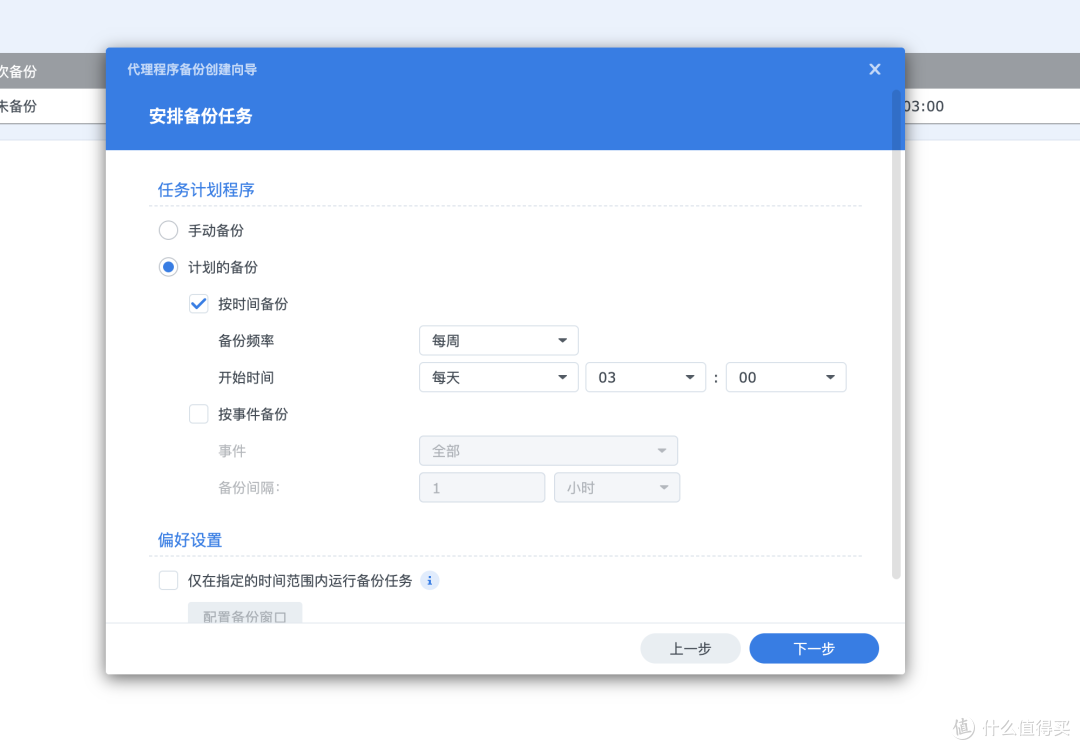Click the 任务计划程序 section heading
The width and height of the screenshot is (1080, 750).
[206, 190]
